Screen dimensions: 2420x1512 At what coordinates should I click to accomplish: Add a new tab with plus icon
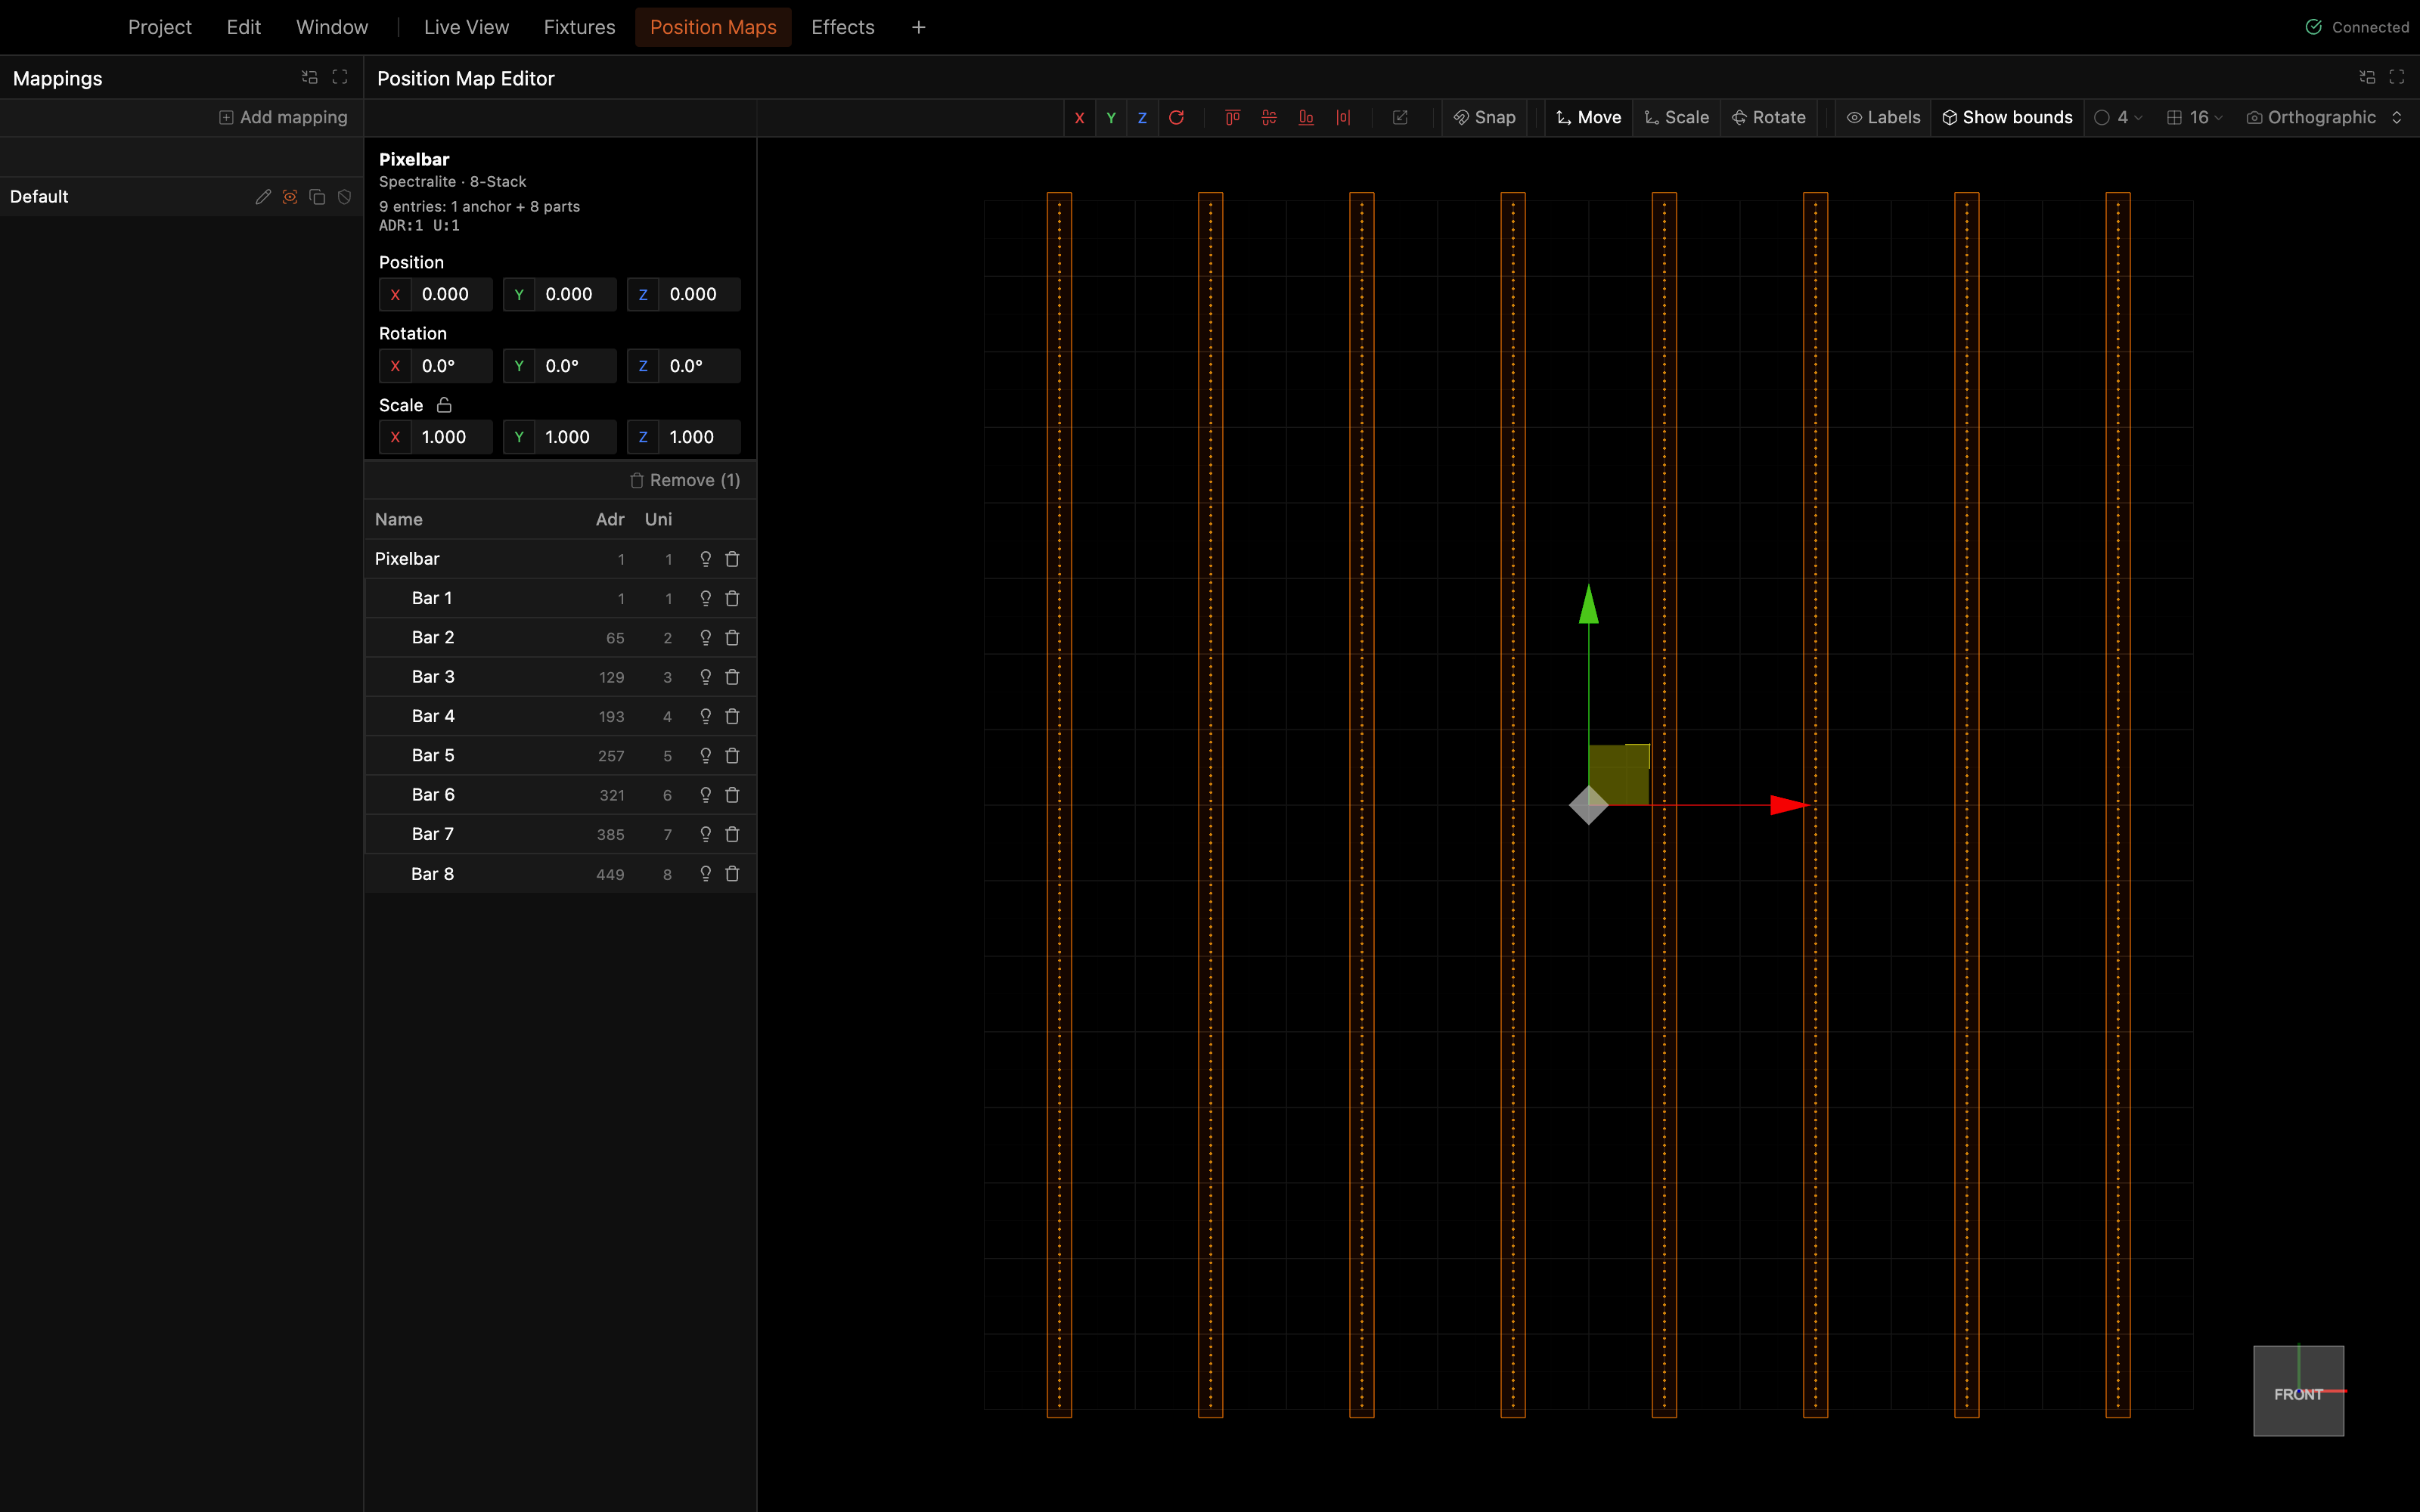pos(918,27)
